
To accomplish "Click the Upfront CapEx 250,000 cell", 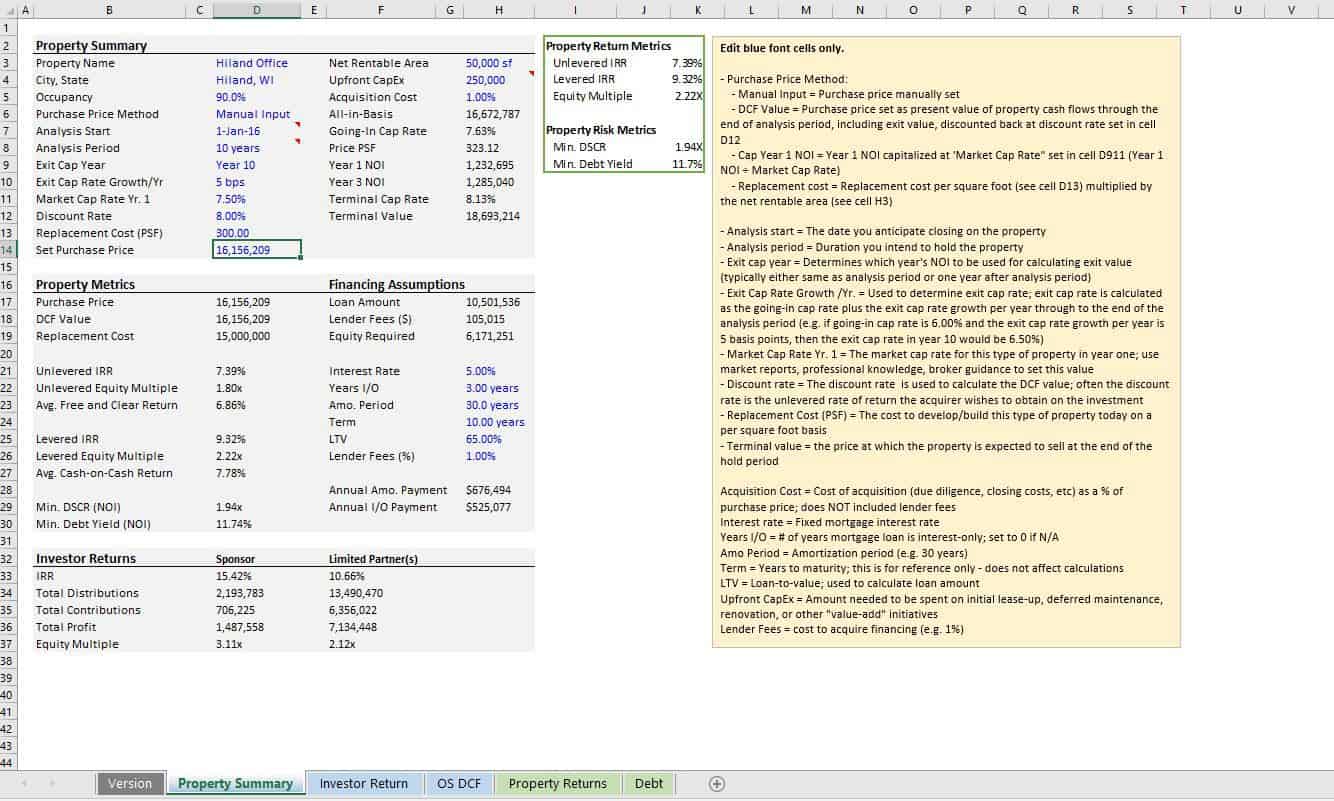I will click(486, 80).
